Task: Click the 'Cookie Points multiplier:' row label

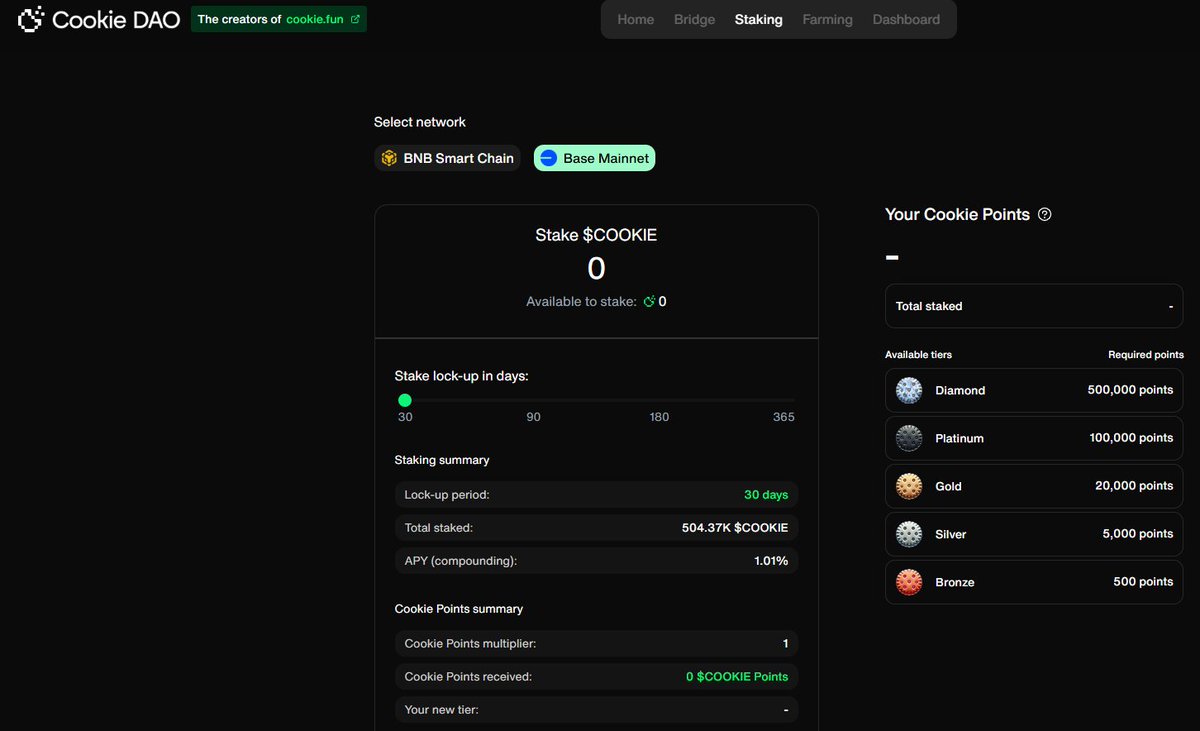Action: (470, 644)
